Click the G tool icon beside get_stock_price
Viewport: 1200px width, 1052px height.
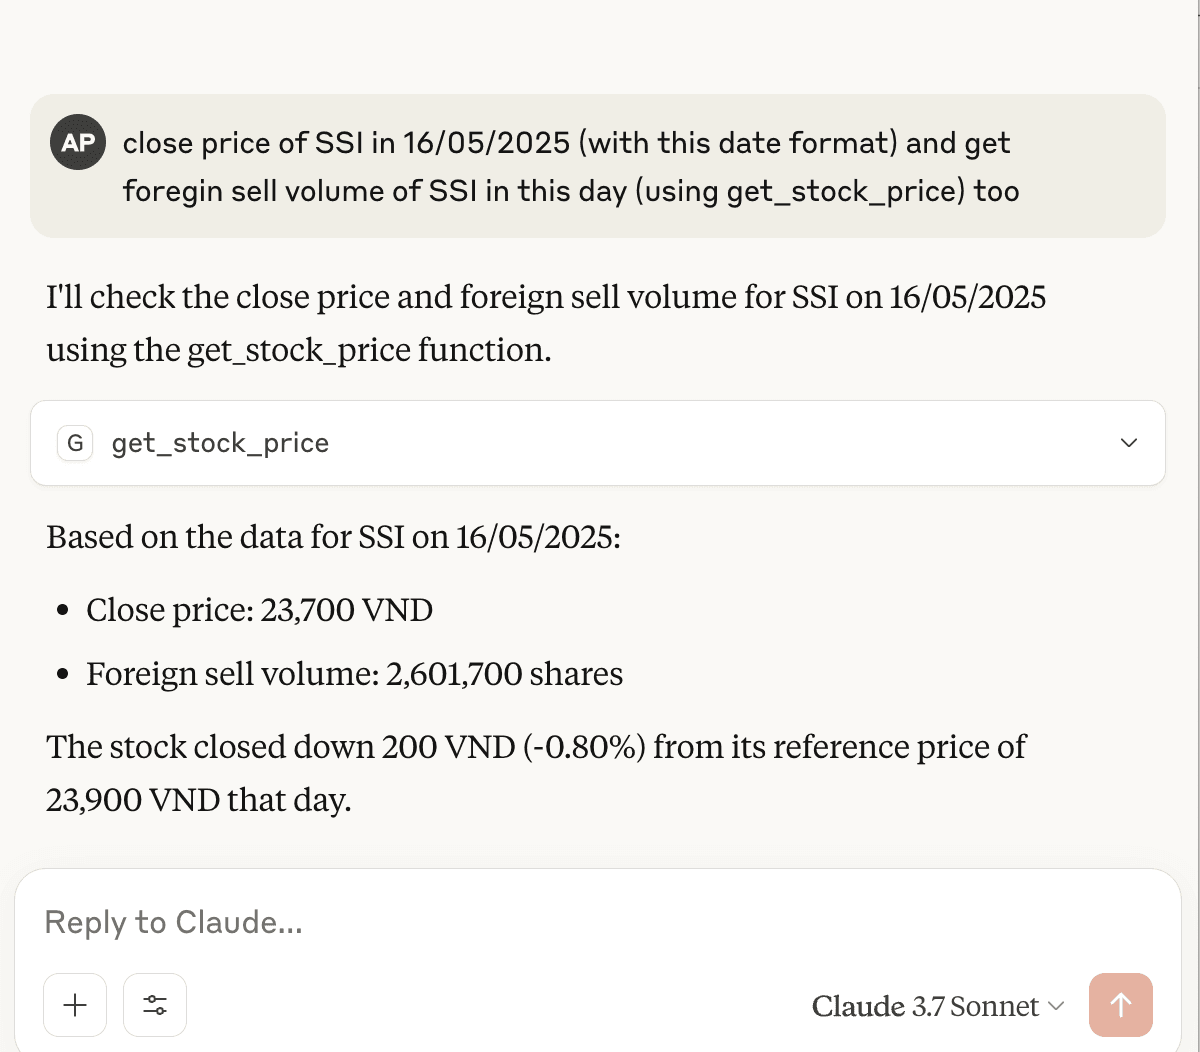(75, 443)
